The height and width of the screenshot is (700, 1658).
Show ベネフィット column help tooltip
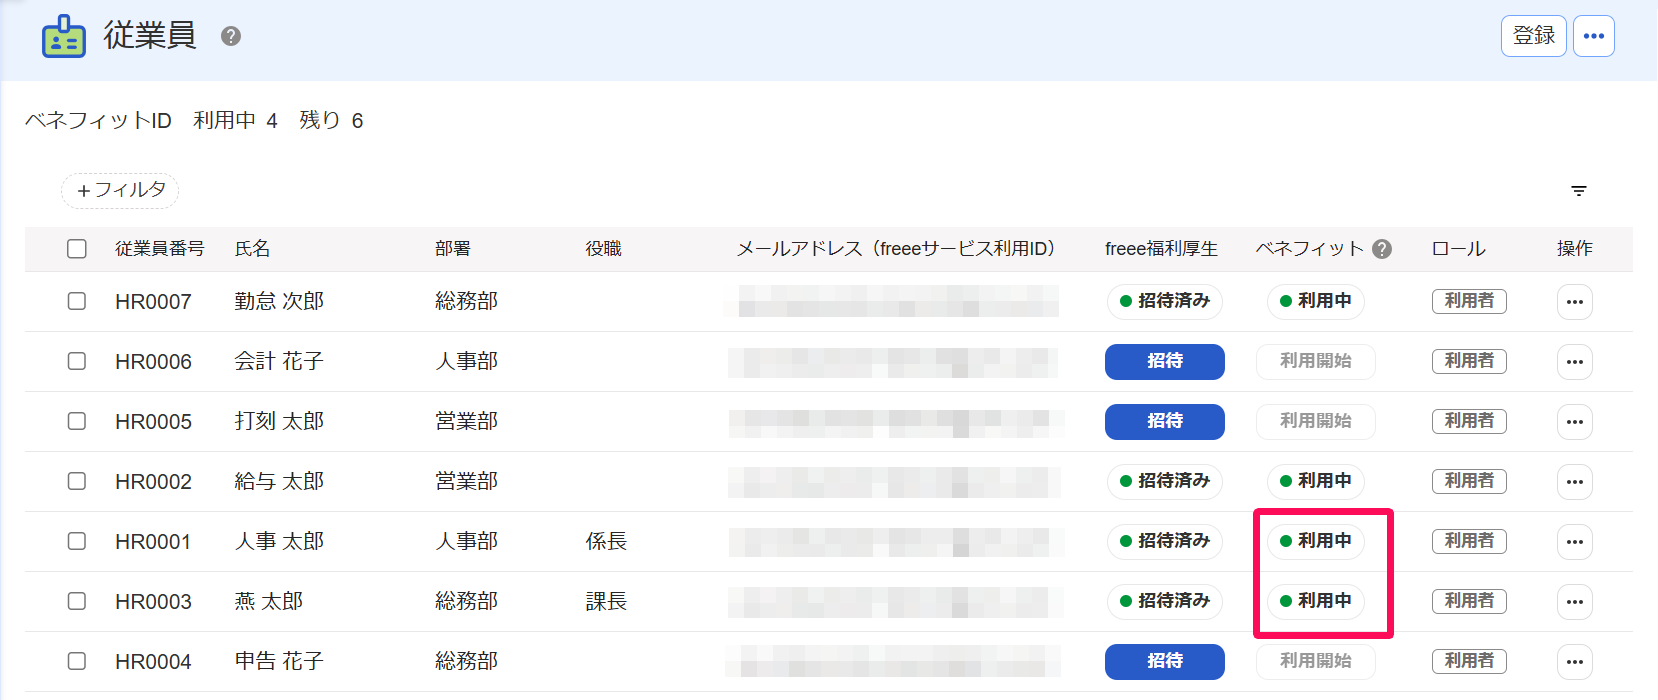click(1382, 249)
